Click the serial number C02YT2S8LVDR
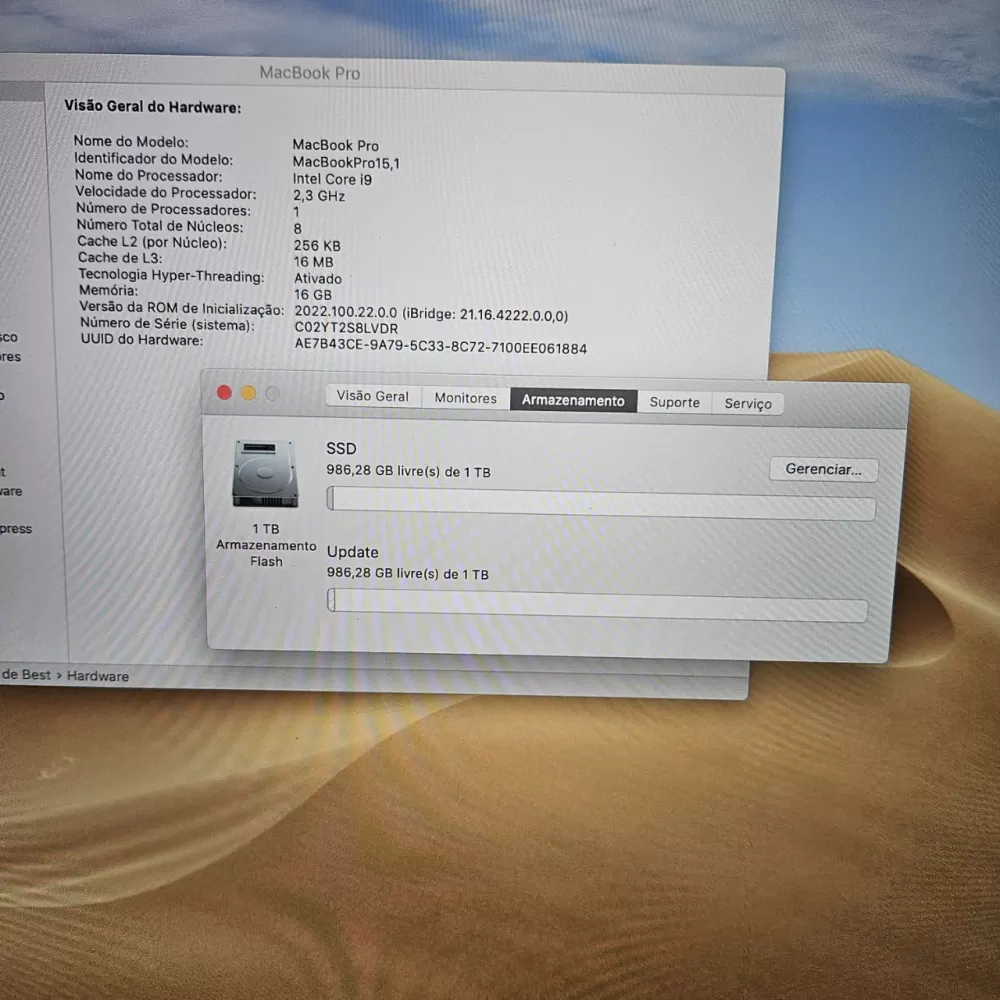 [346, 328]
